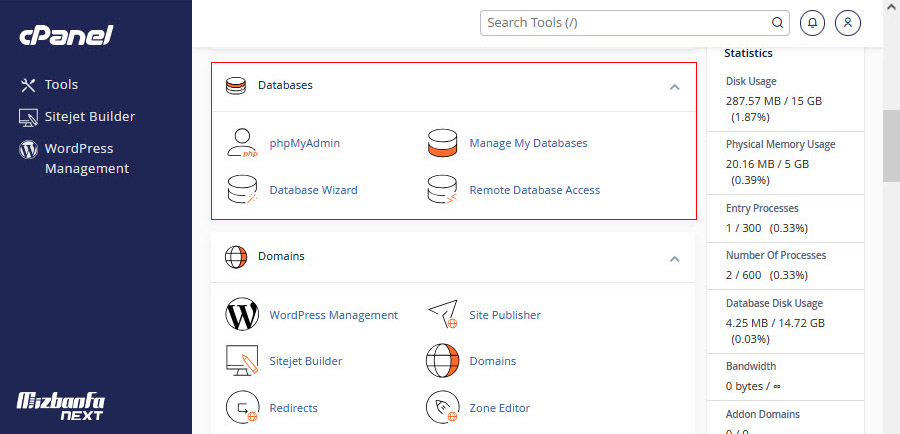Click the Site Publisher paper-plane icon

(x=443, y=314)
